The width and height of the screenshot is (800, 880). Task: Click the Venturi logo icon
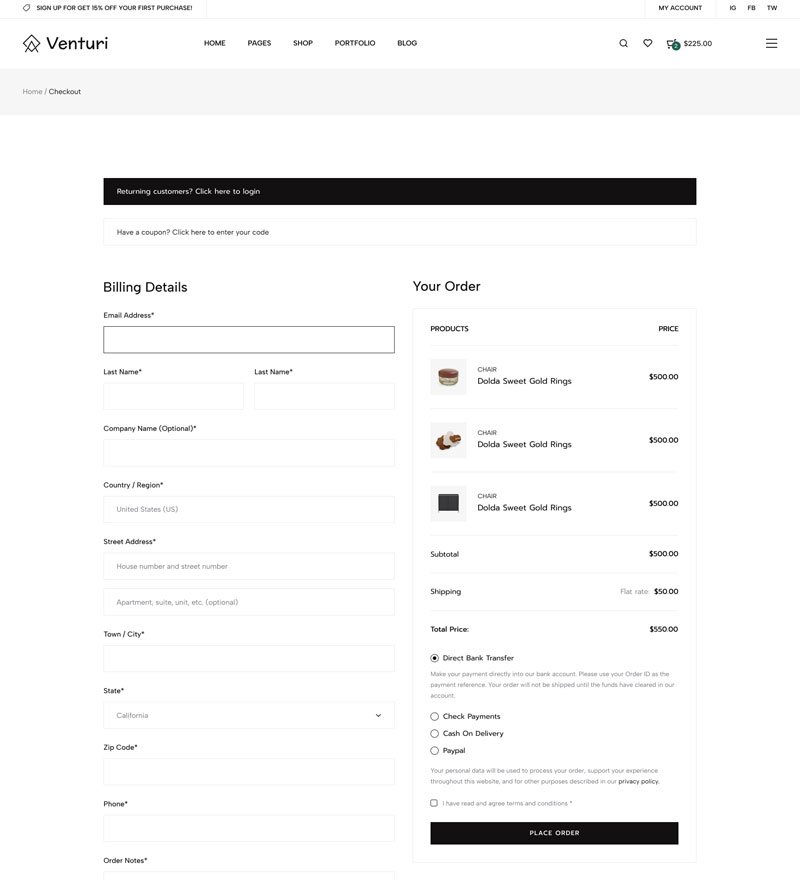(x=31, y=43)
